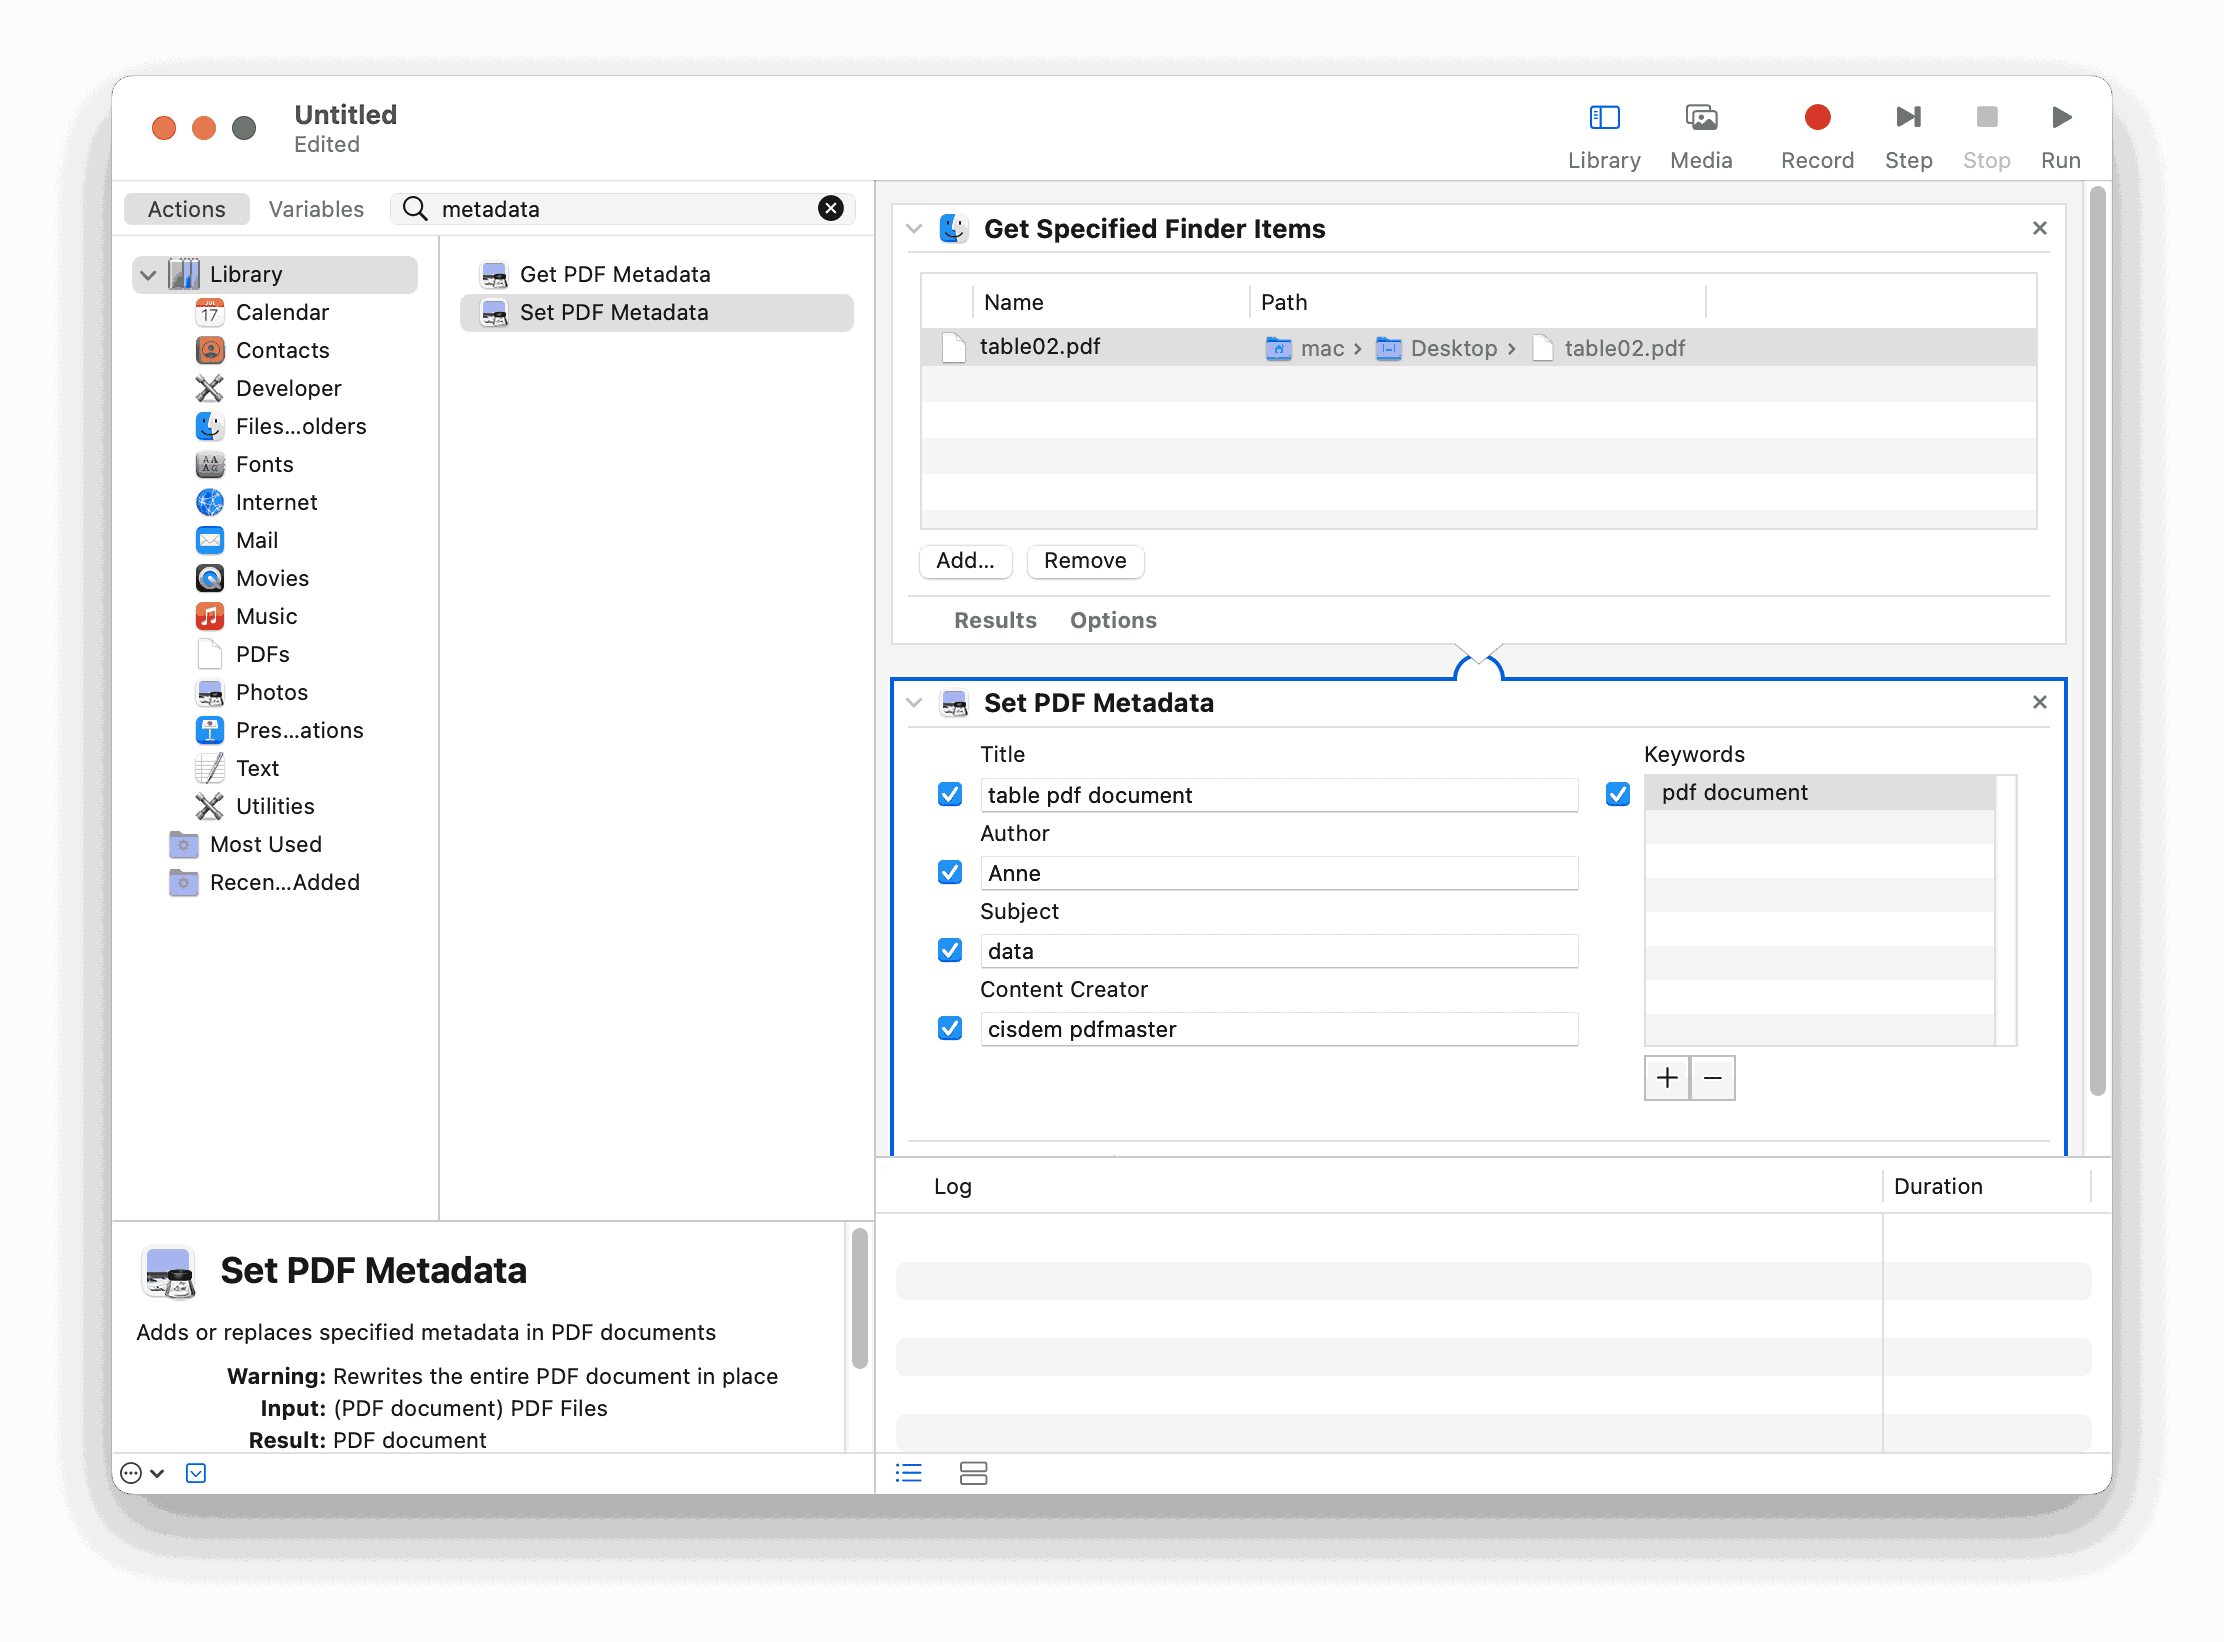Click the Record button in the toolbar
Image resolution: width=2224 pixels, height=1642 pixels.
tap(1817, 117)
